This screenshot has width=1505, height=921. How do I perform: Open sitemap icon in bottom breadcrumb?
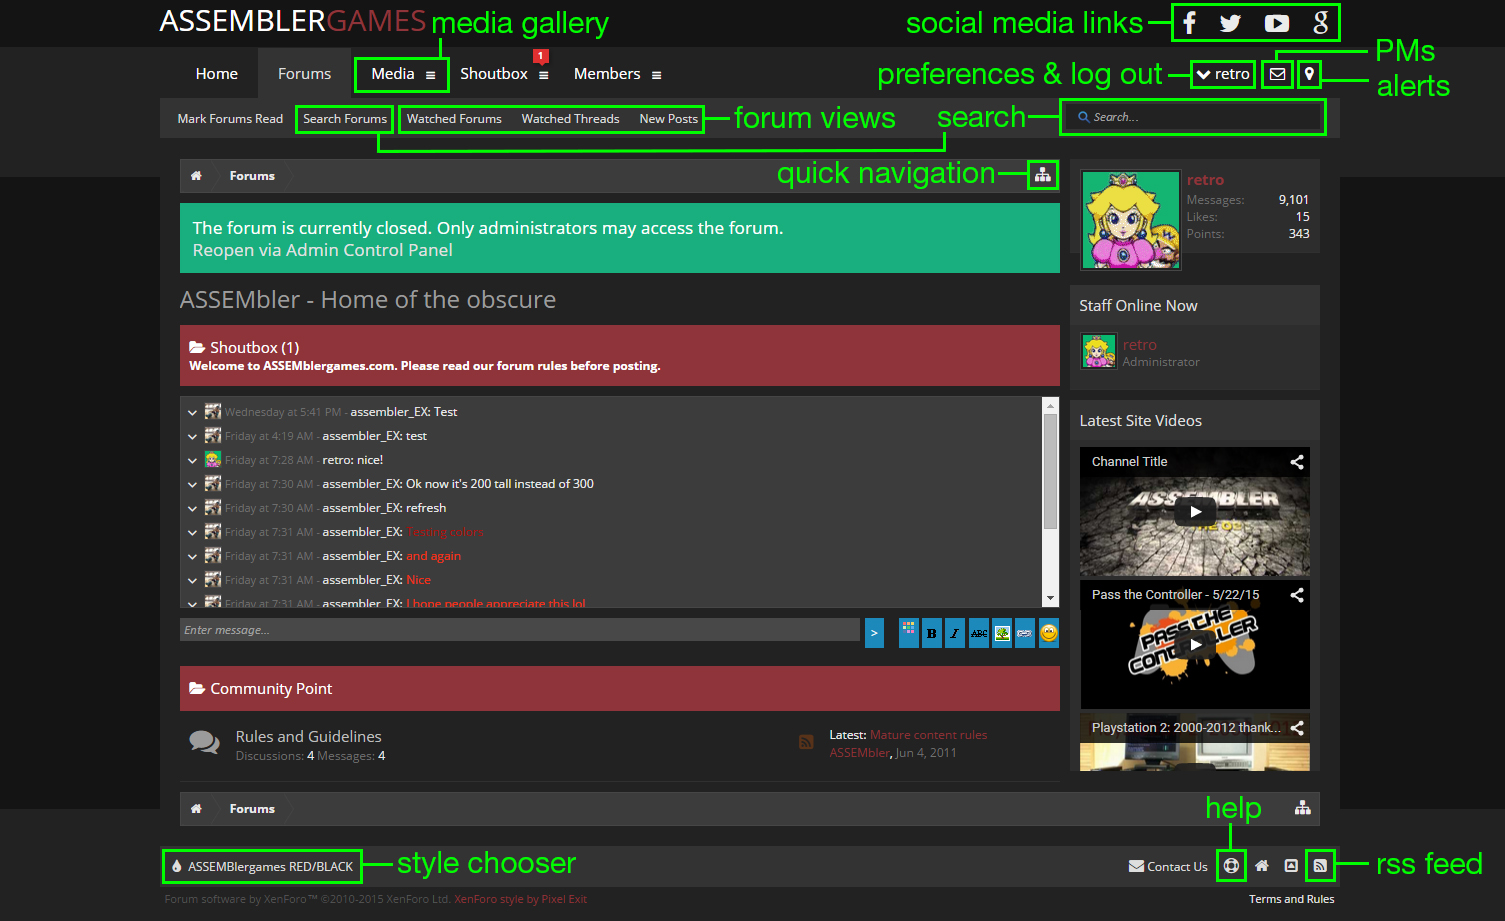[x=1302, y=808]
